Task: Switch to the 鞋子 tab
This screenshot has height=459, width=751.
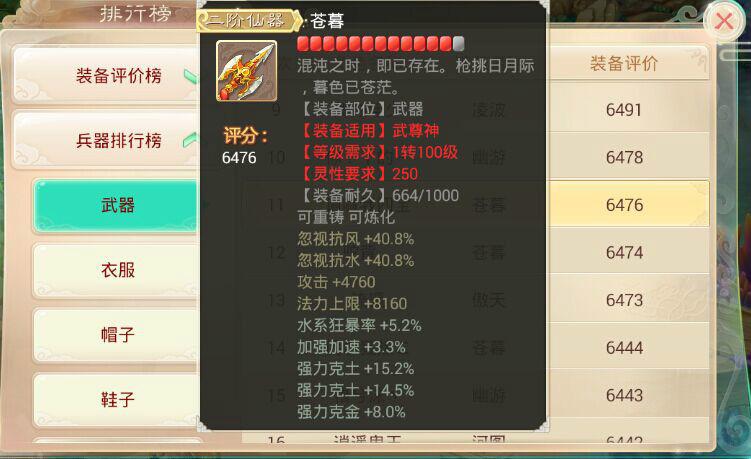Action: pyautogui.click(x=115, y=399)
